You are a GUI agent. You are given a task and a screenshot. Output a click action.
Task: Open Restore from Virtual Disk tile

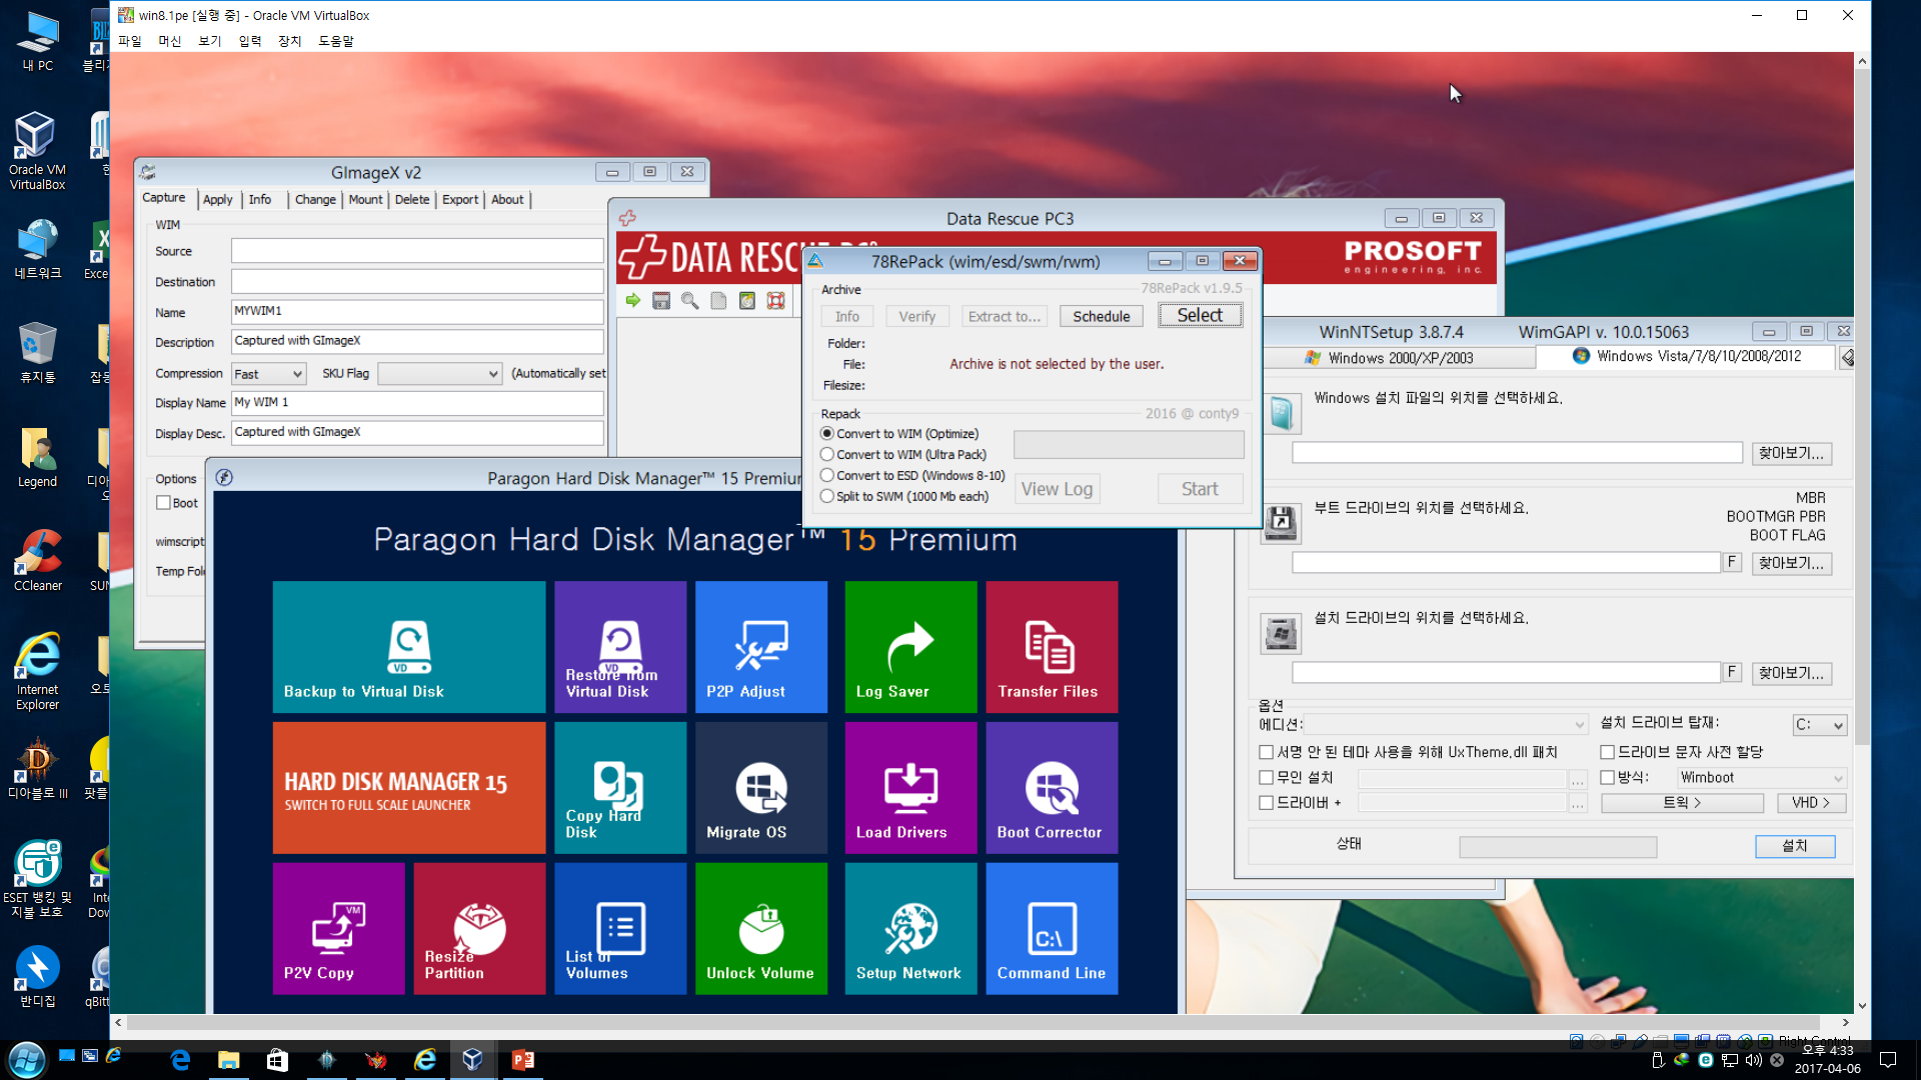coord(620,647)
